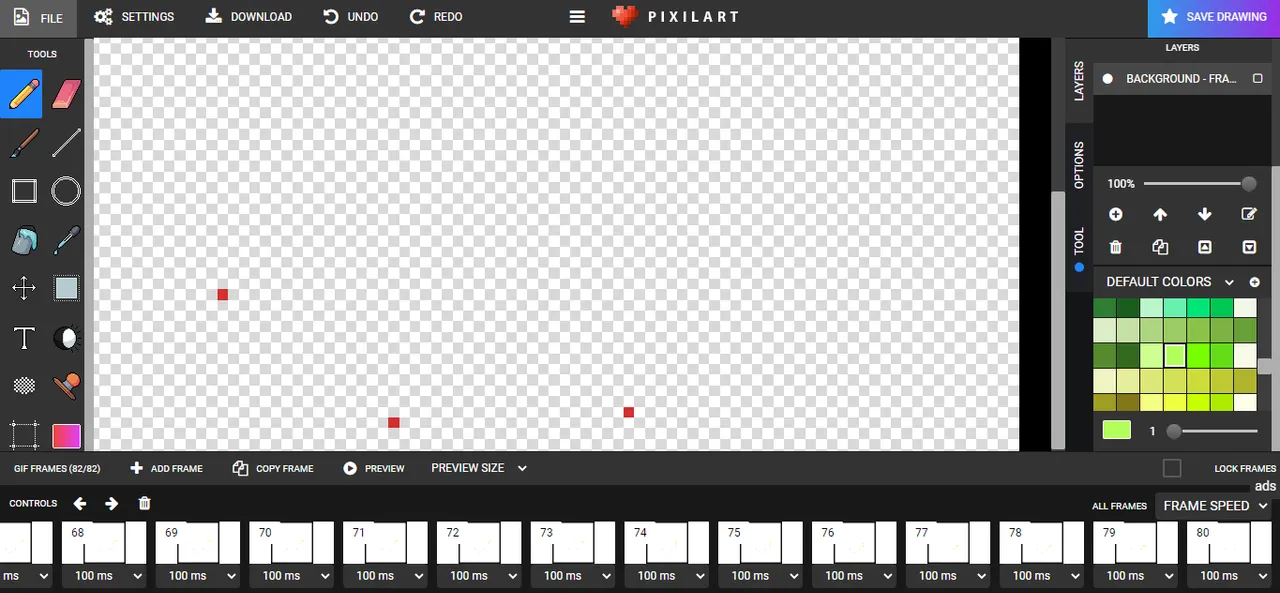Open frame 68 duration dropdown
The image size is (1280, 593).
104,576
